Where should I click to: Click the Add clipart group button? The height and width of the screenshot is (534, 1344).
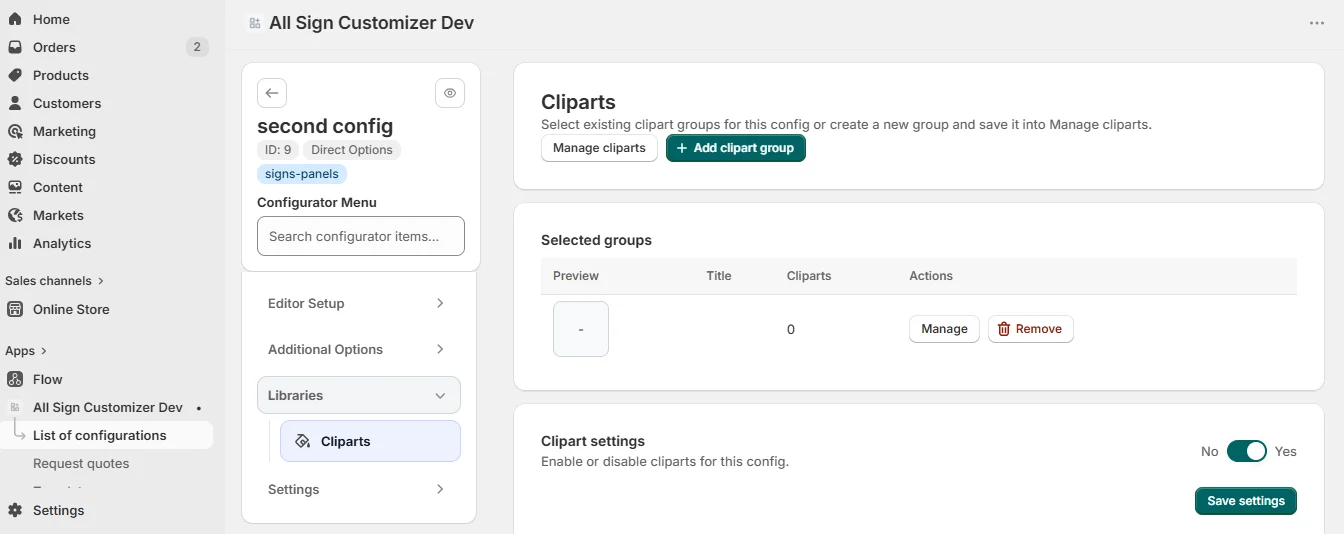(736, 148)
